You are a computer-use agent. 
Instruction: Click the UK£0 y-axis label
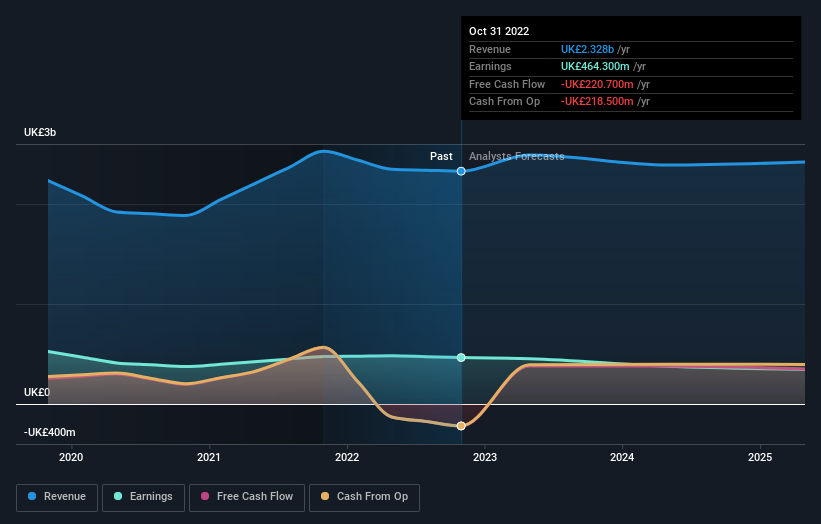[x=37, y=393]
